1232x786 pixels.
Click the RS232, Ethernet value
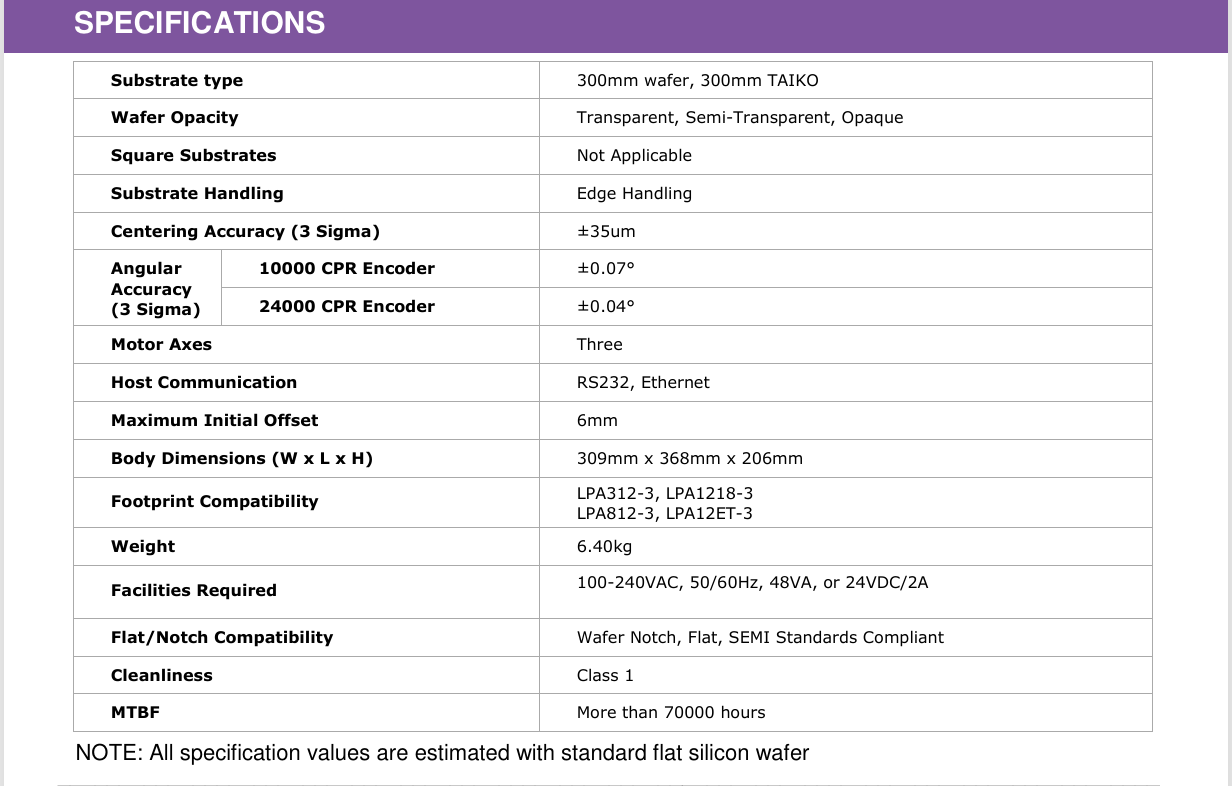pos(643,382)
